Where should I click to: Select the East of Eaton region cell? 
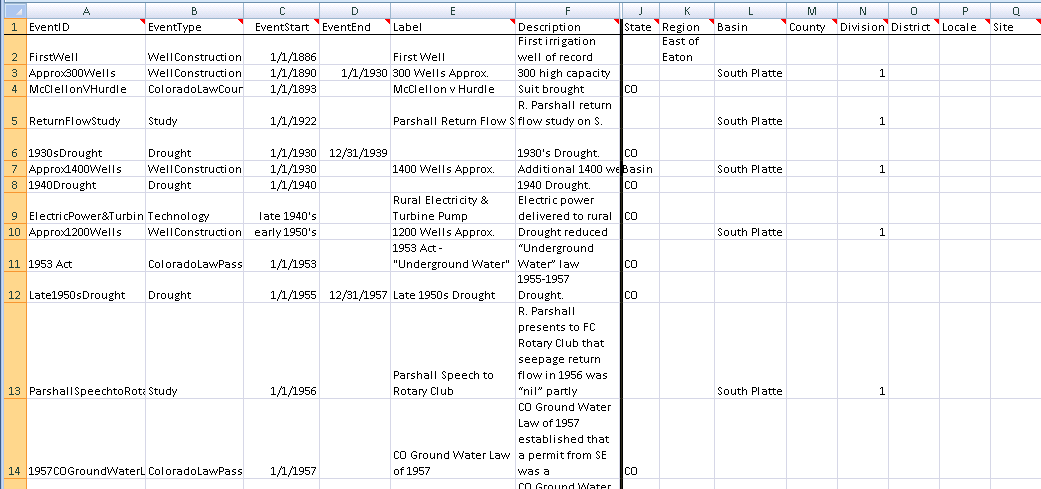coord(687,50)
